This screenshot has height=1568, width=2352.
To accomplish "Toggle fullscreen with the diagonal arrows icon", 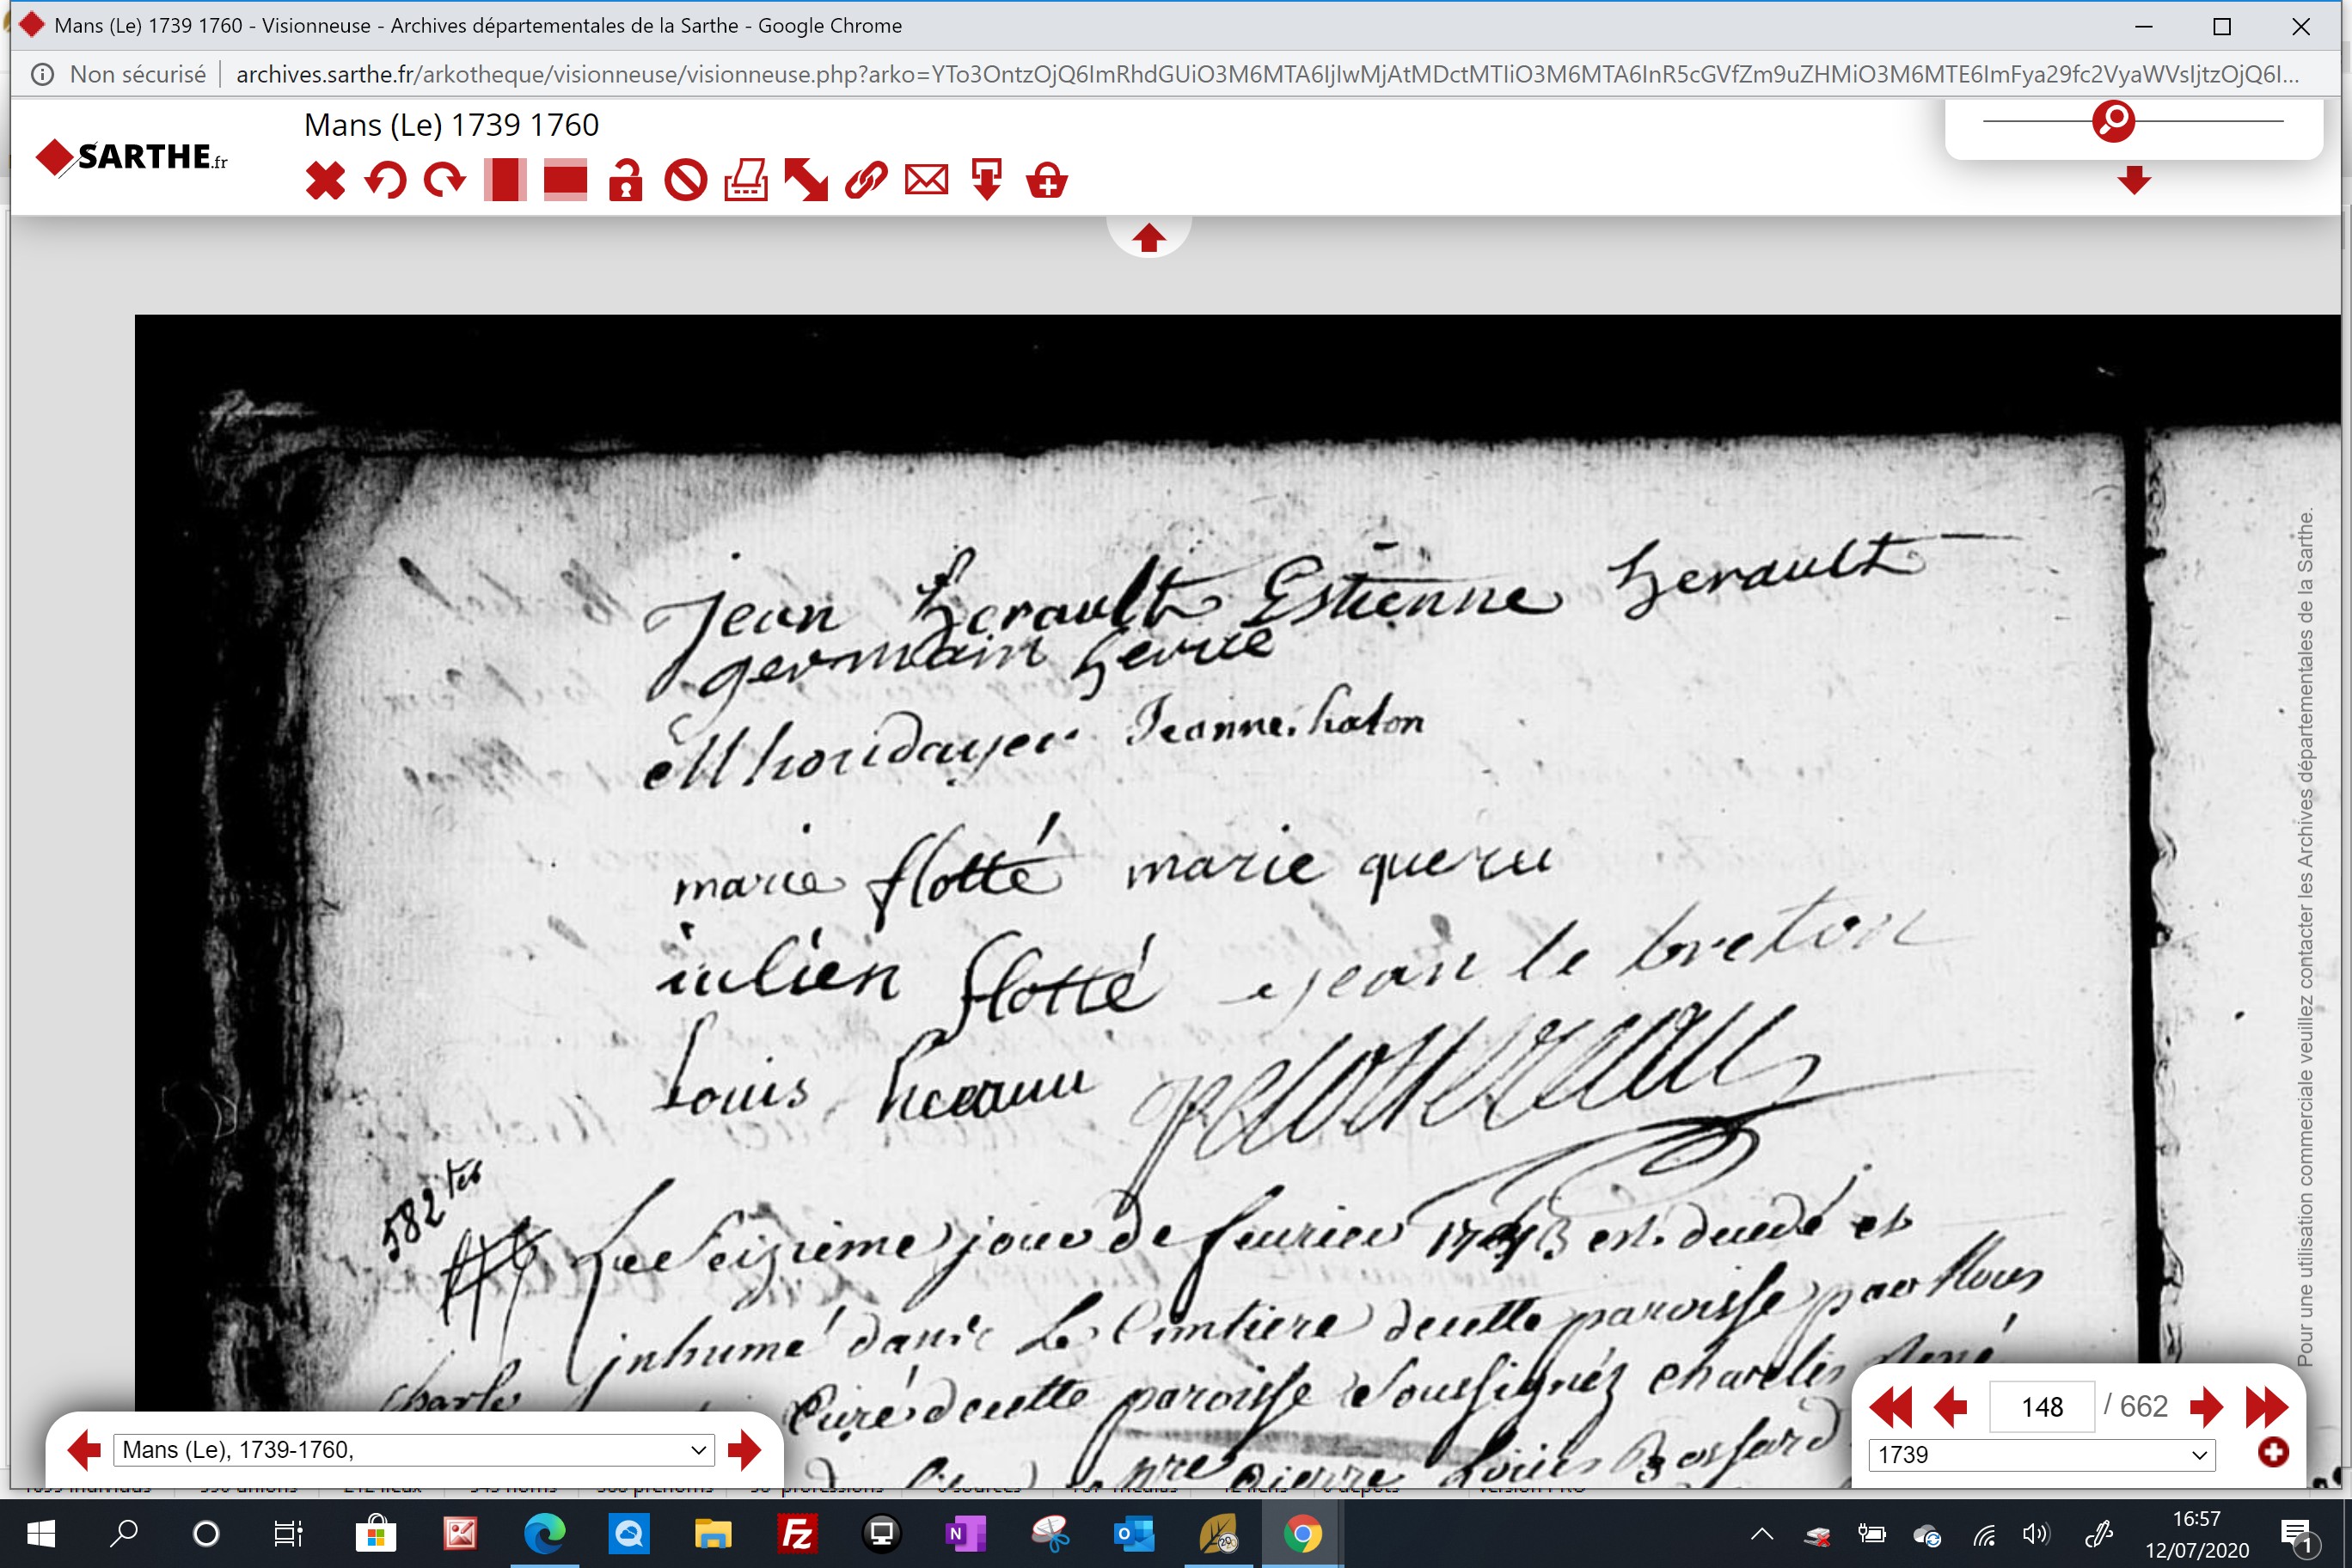I will [806, 181].
